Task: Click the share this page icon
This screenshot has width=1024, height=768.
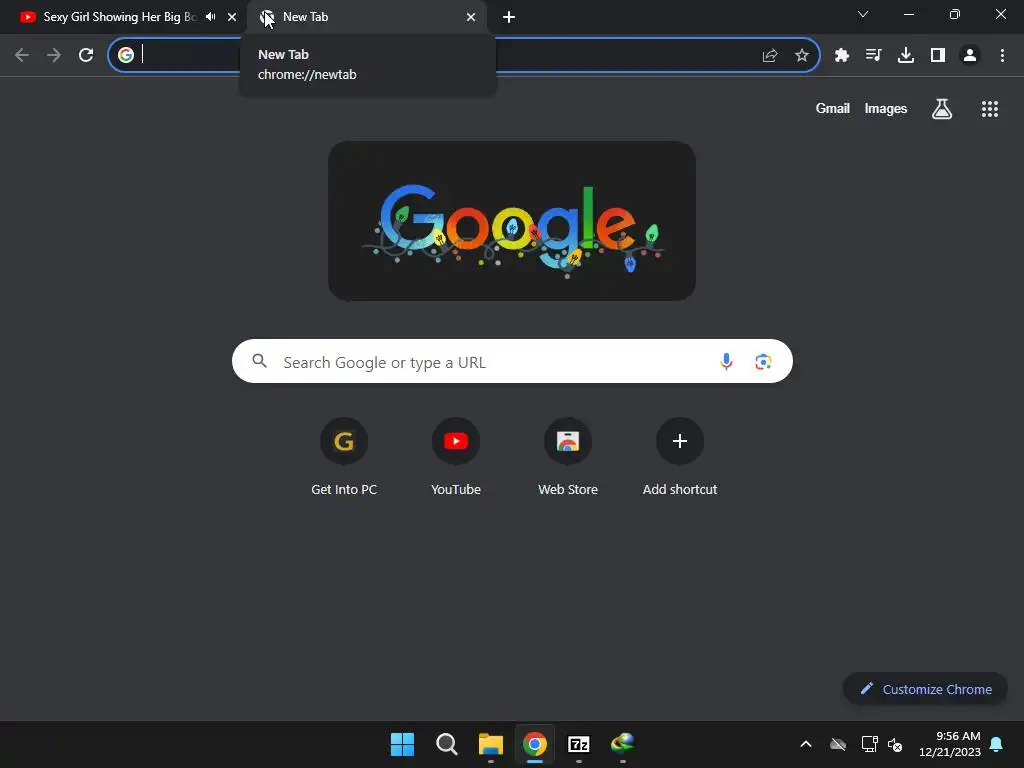Action: click(x=770, y=56)
